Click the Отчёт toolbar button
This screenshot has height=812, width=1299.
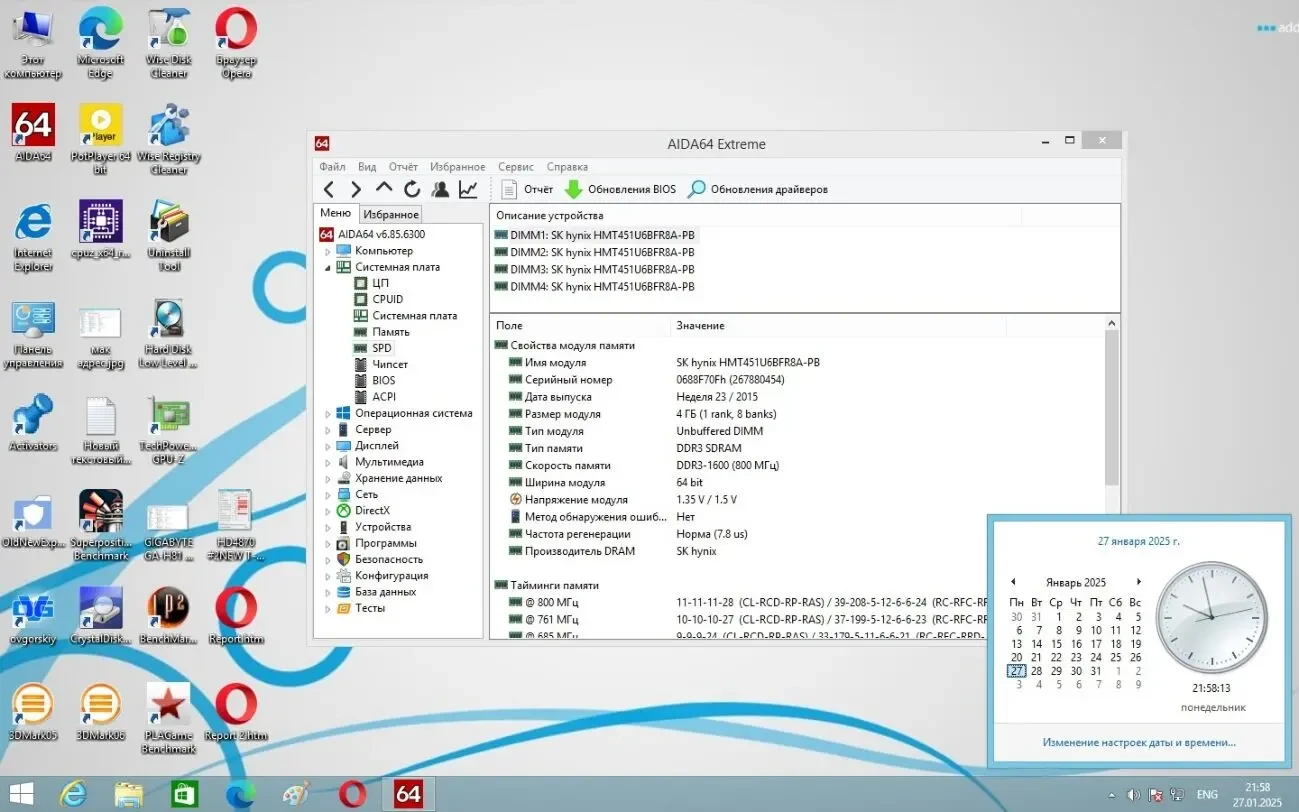click(527, 189)
